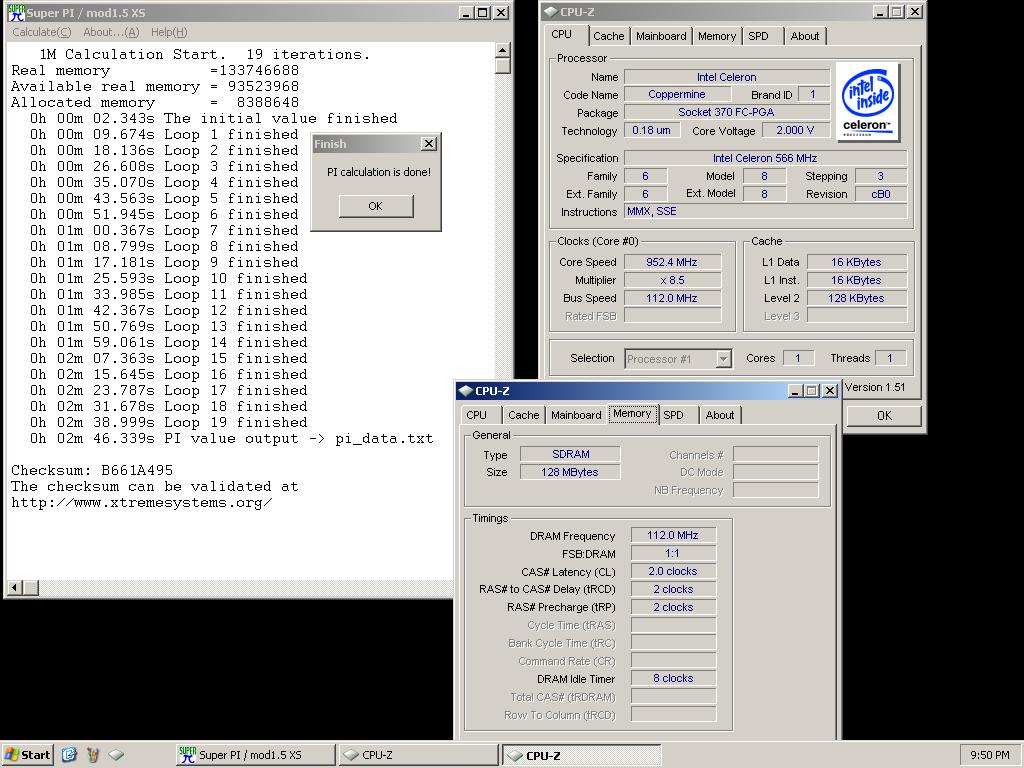This screenshot has height=768, width=1024.
Task: Click the Loop 19 finished line
Action: (x=168, y=423)
